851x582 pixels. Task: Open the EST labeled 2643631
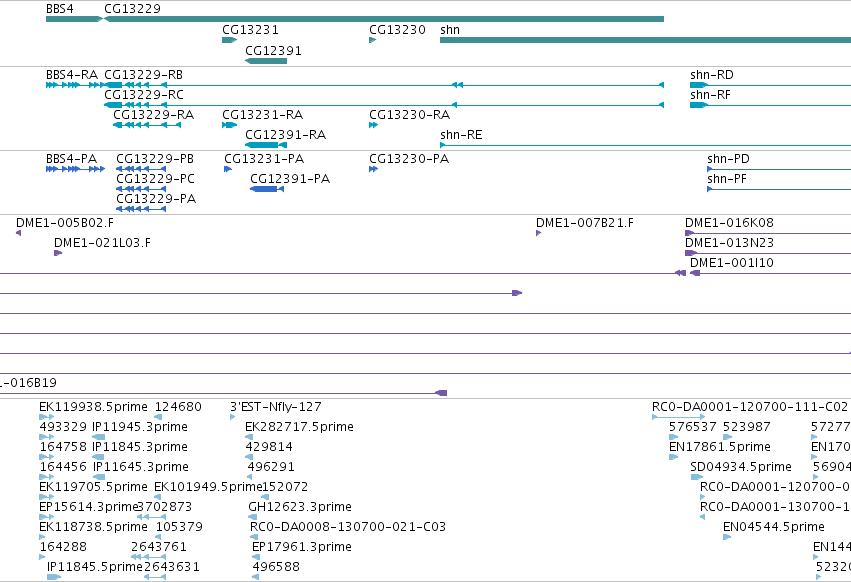[155, 577]
